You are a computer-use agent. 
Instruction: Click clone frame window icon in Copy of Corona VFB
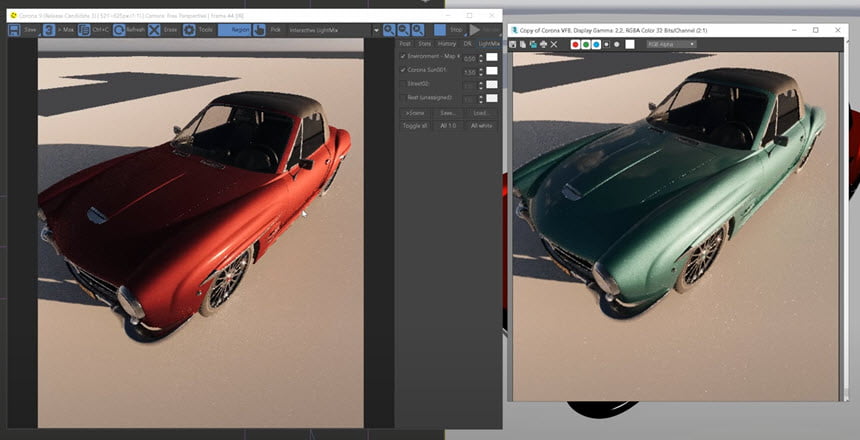533,44
